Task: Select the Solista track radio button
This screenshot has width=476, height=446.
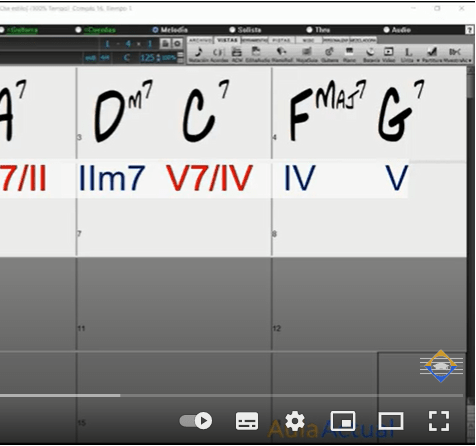Action: [232, 30]
